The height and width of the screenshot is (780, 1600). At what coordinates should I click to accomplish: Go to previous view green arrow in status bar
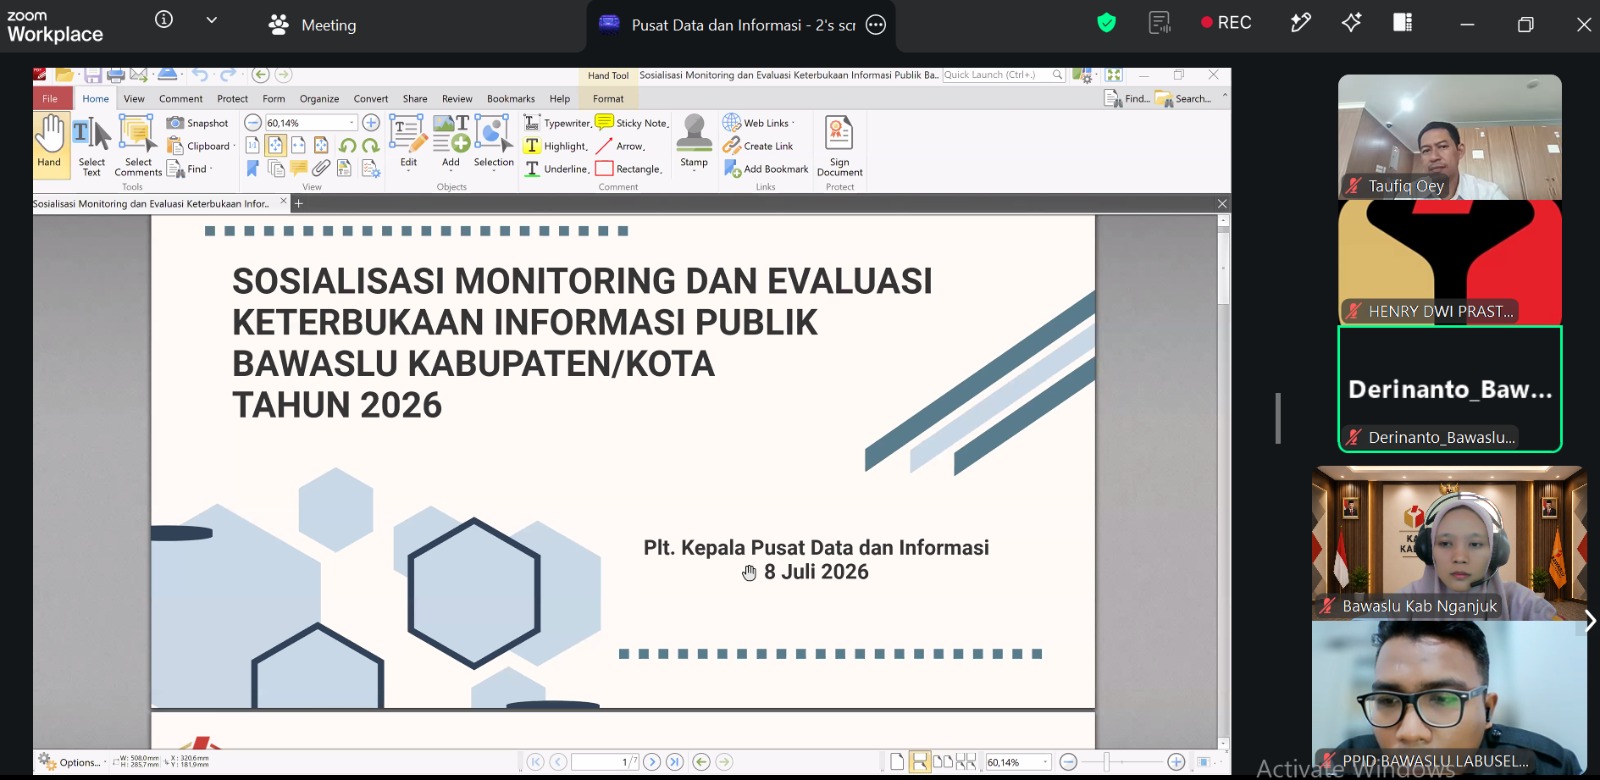pyautogui.click(x=701, y=762)
